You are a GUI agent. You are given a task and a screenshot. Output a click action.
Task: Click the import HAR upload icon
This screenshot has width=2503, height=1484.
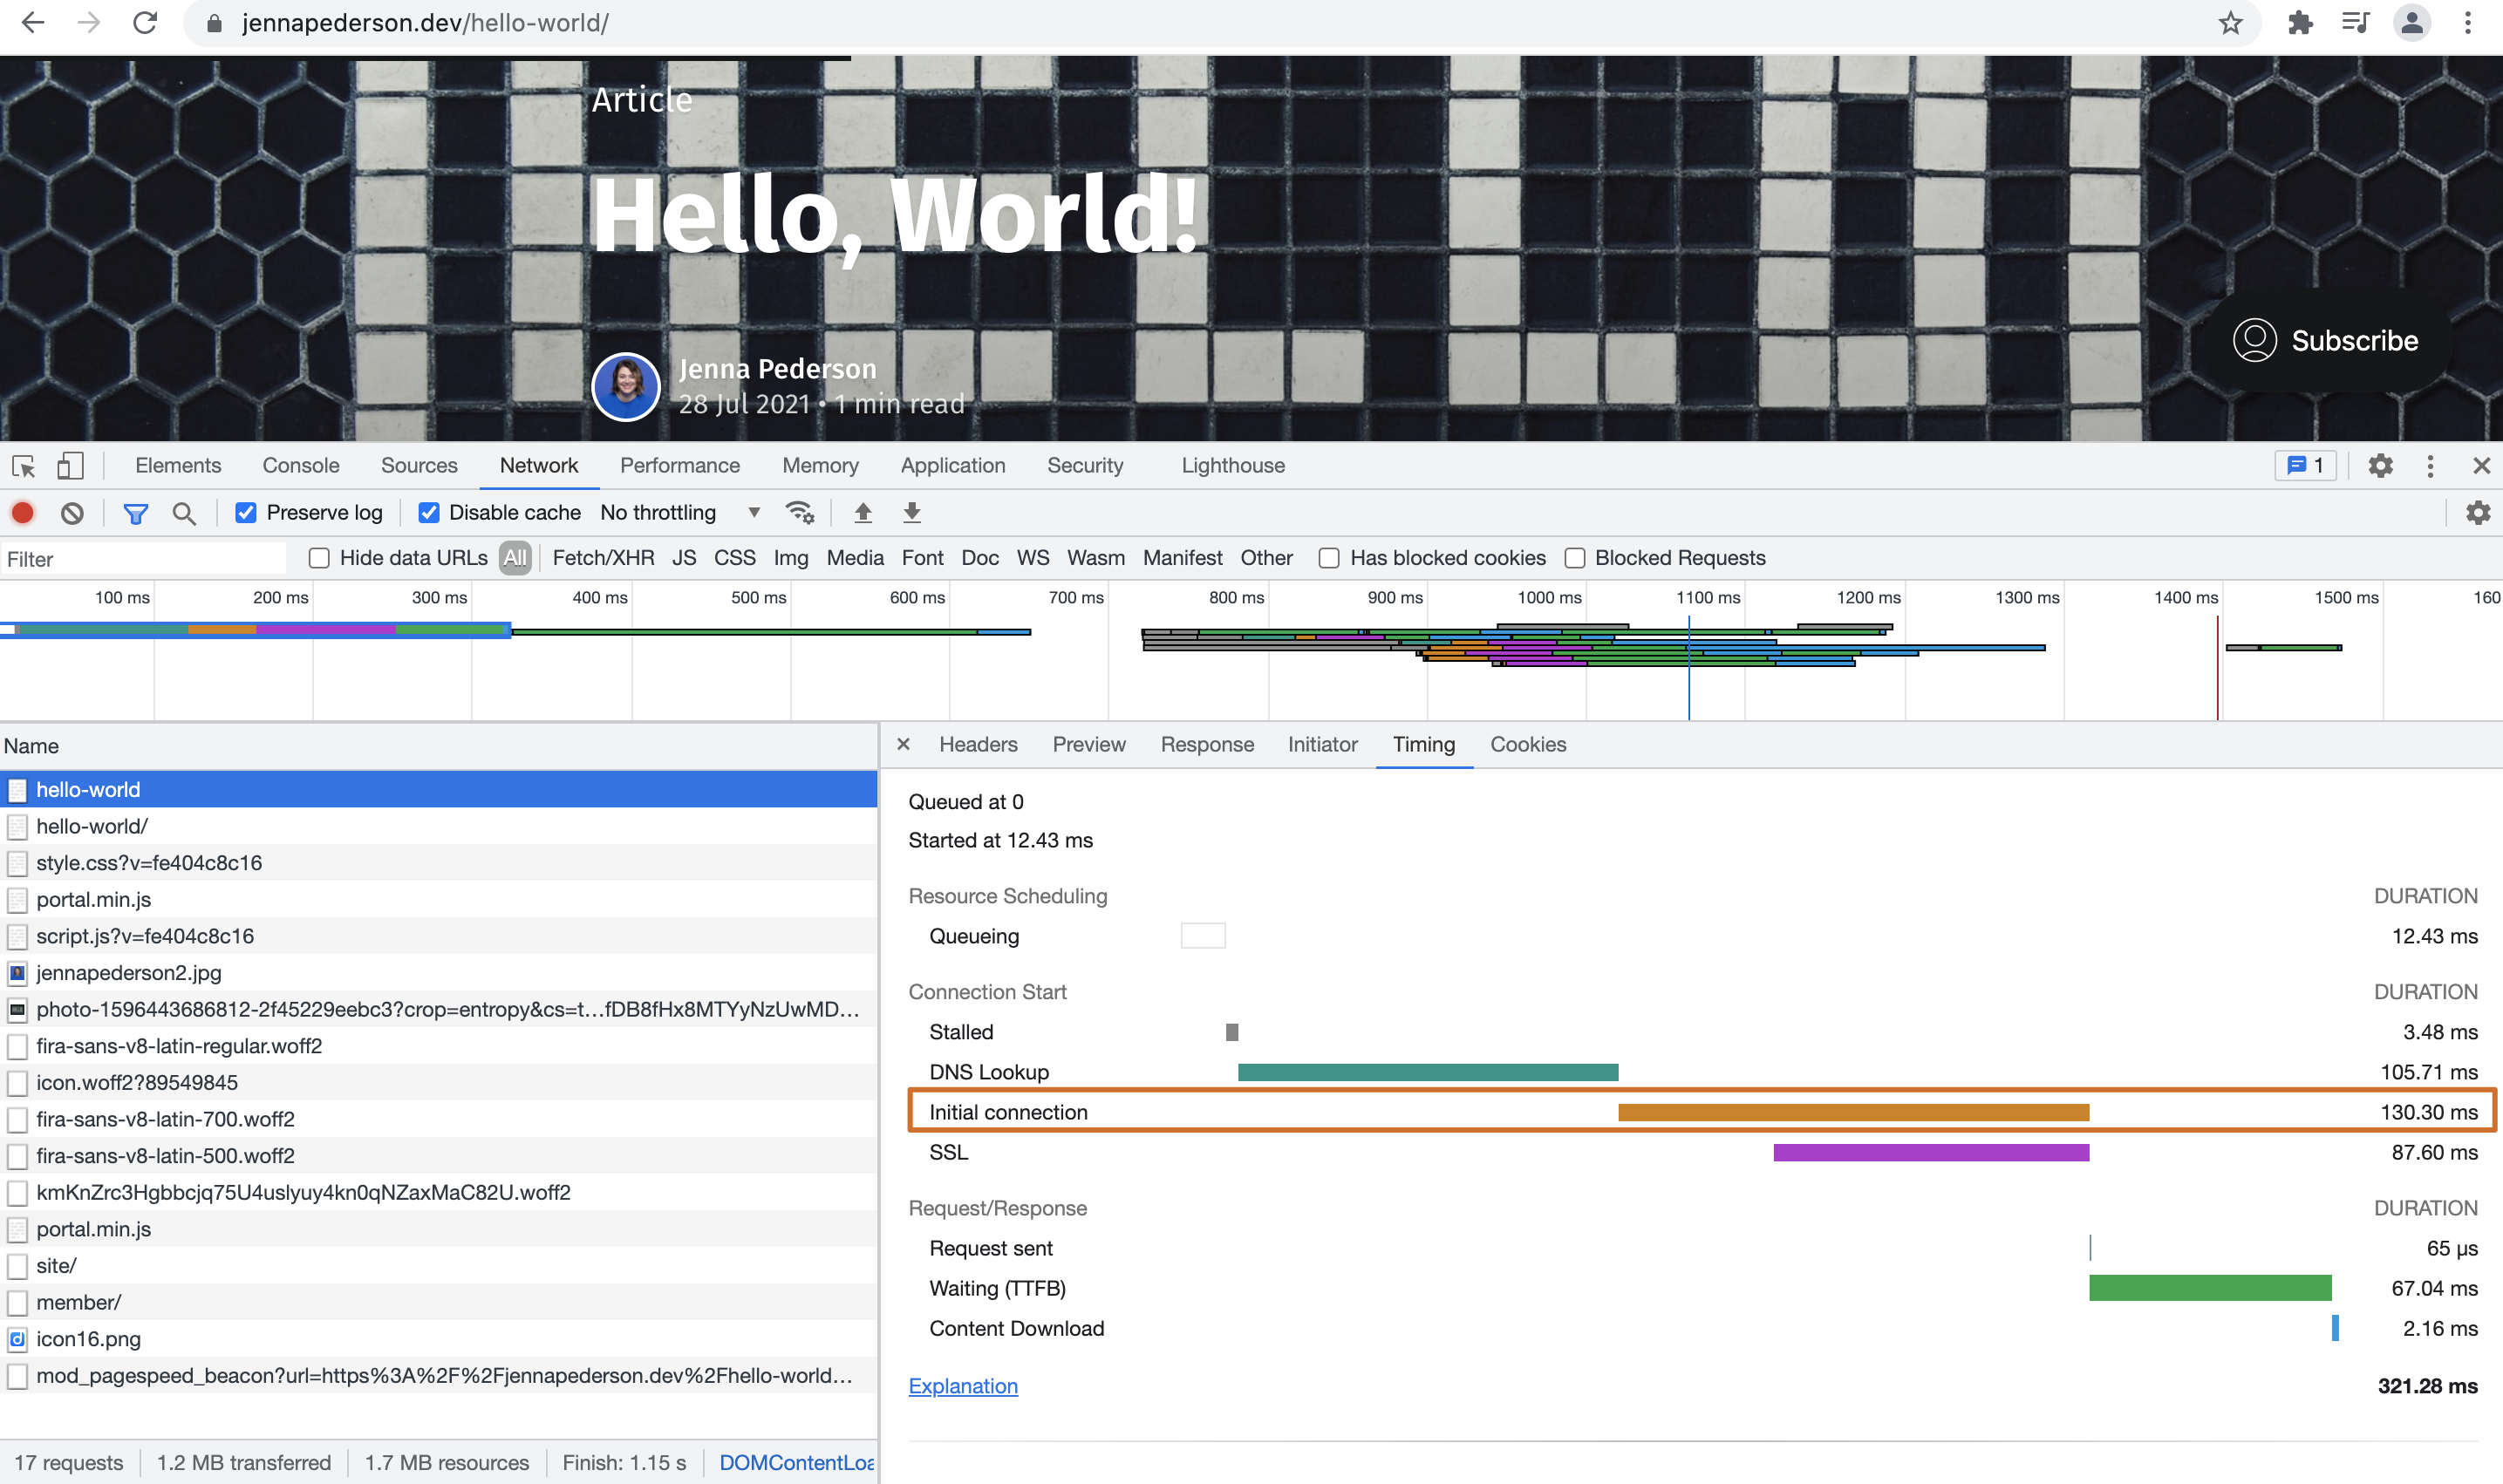[x=863, y=513]
